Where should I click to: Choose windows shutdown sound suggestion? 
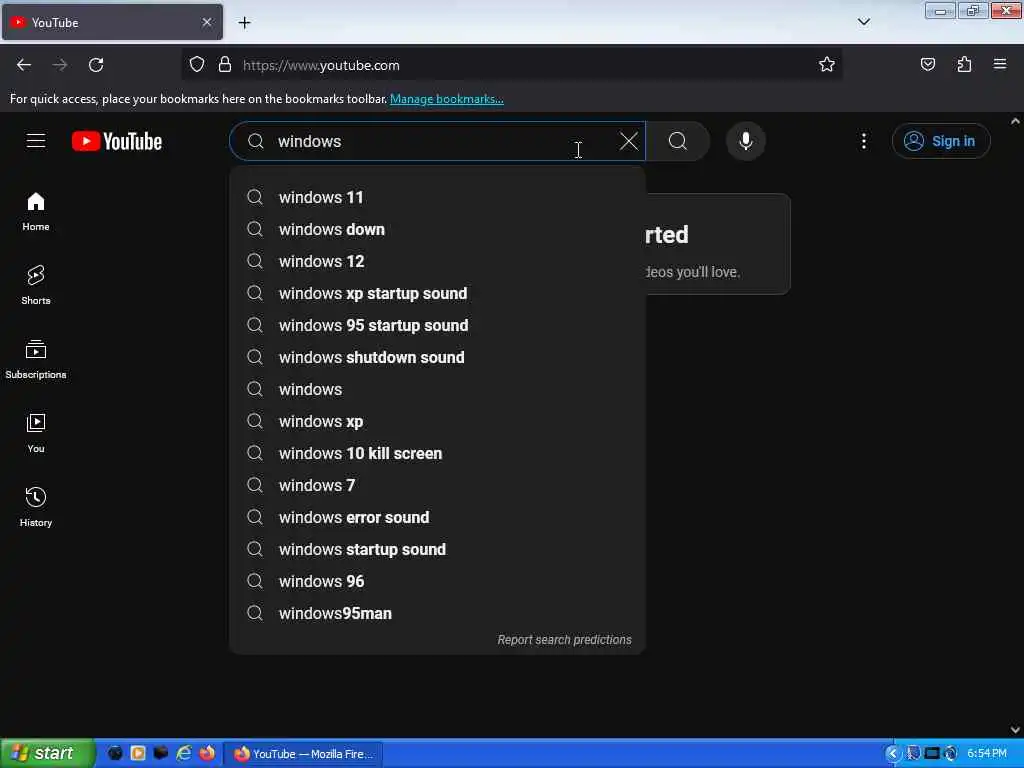[437, 357]
